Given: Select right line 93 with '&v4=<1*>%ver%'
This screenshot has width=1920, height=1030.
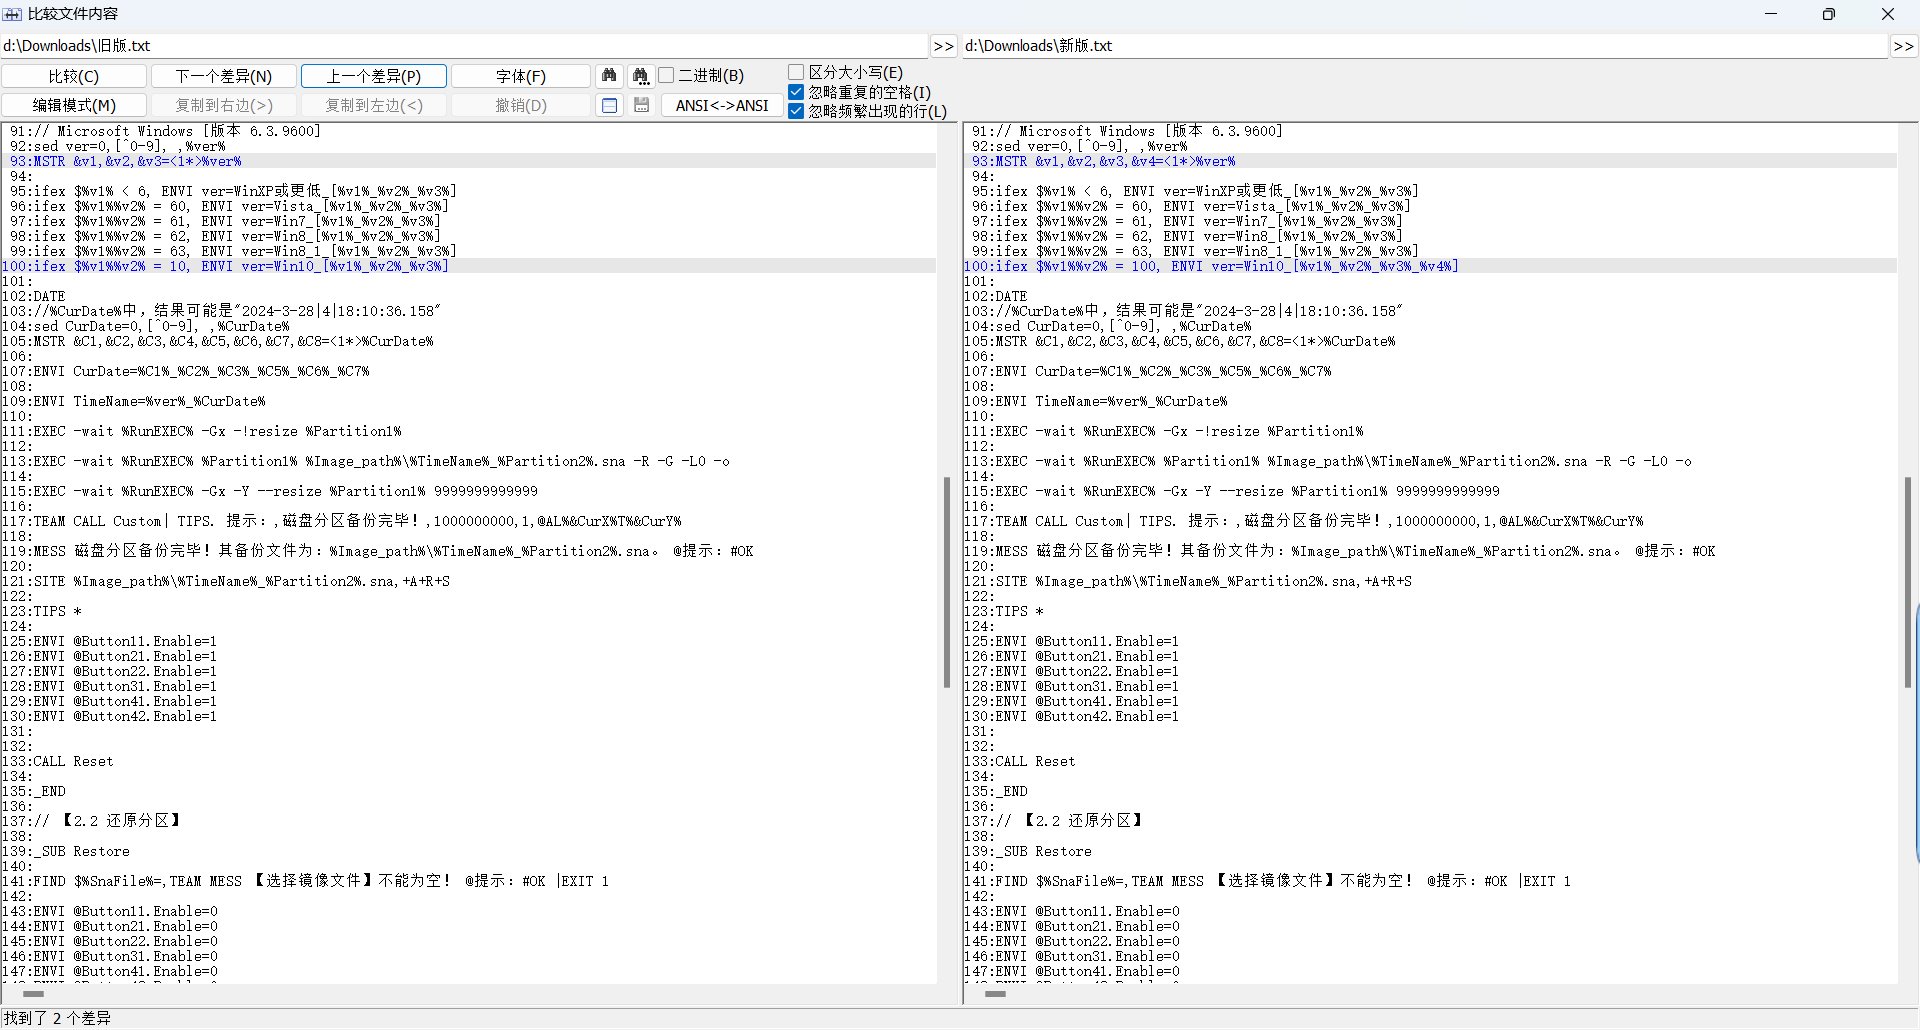Looking at the screenshot, I should click(x=1430, y=161).
